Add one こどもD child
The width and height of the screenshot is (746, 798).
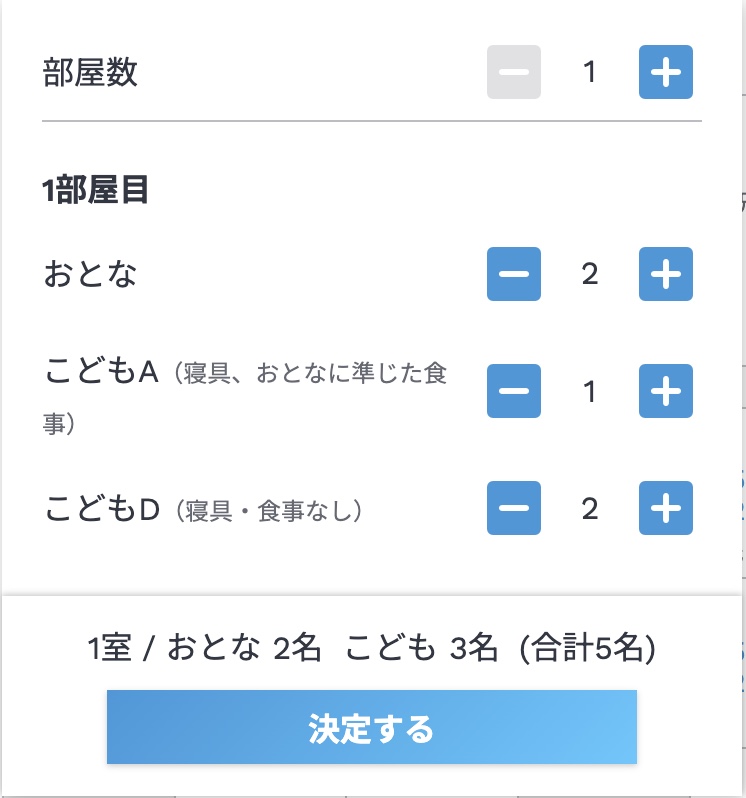666,508
